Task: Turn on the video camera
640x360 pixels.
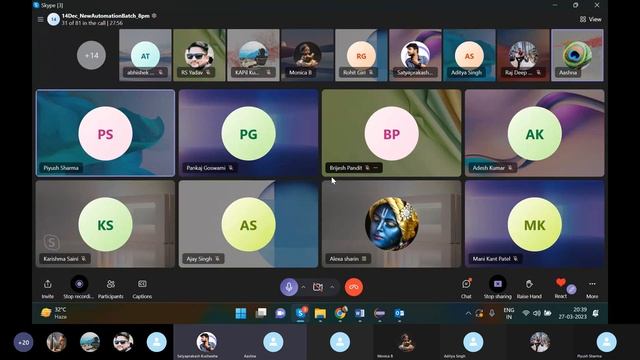Action: (x=318, y=287)
